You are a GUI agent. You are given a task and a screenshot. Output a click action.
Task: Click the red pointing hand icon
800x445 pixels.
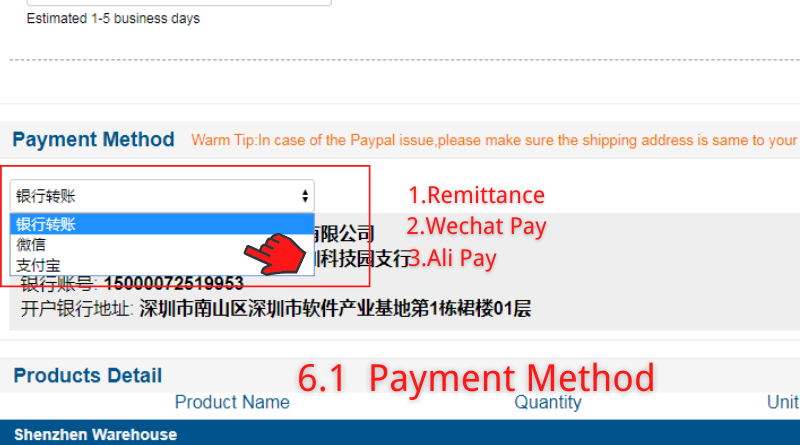point(275,254)
